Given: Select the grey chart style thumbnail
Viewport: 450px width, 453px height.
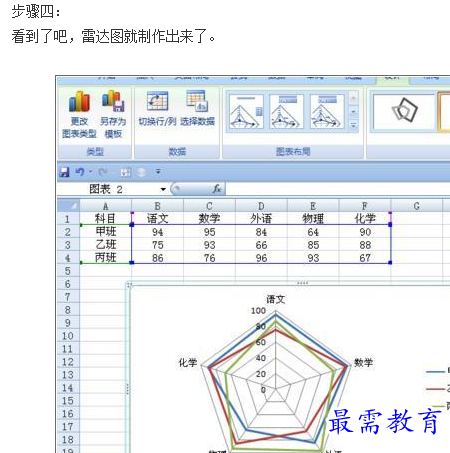Looking at the screenshot, I should (x=404, y=111).
